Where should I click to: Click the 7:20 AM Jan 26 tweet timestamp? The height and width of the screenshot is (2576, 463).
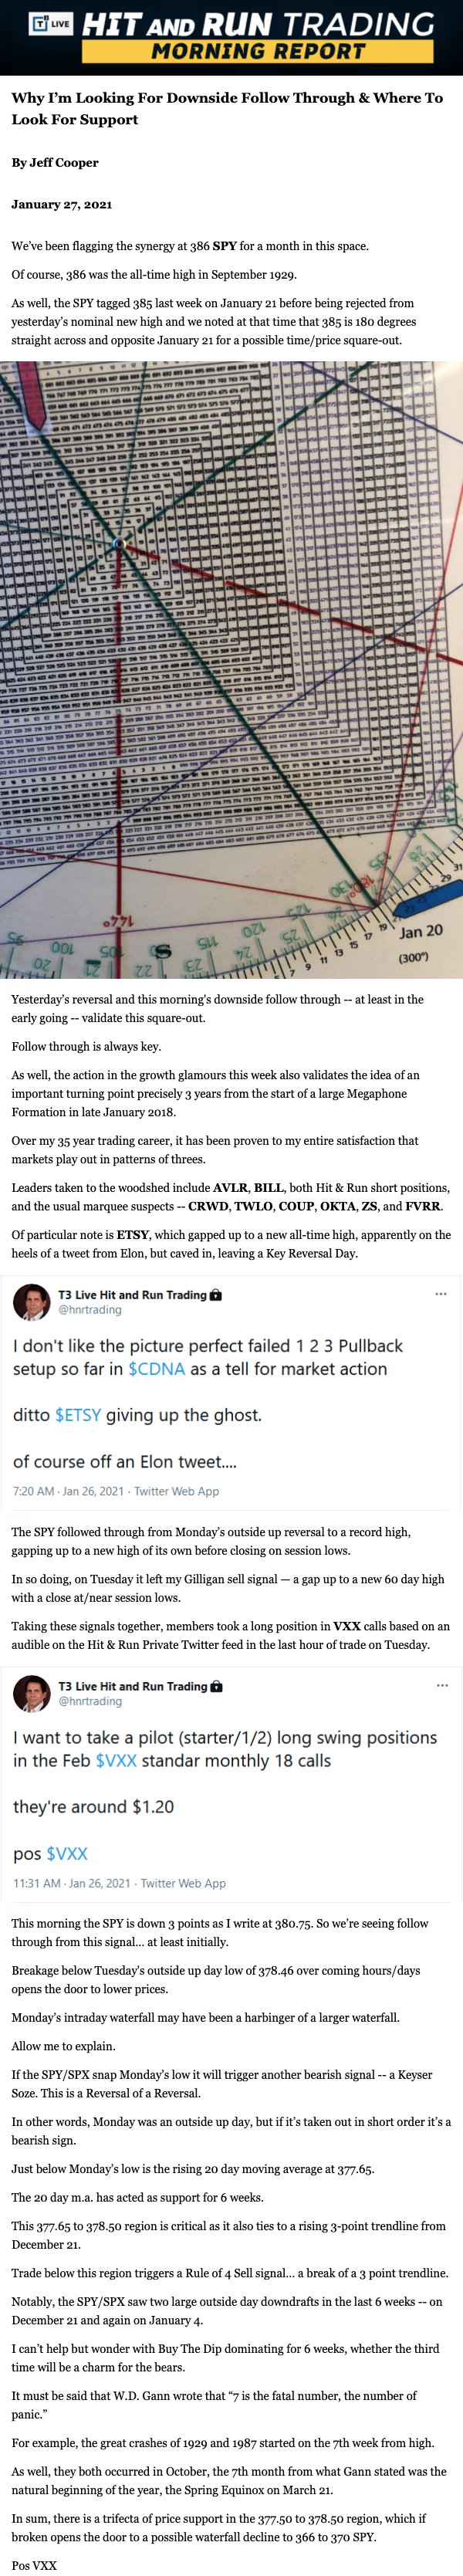(68, 1491)
